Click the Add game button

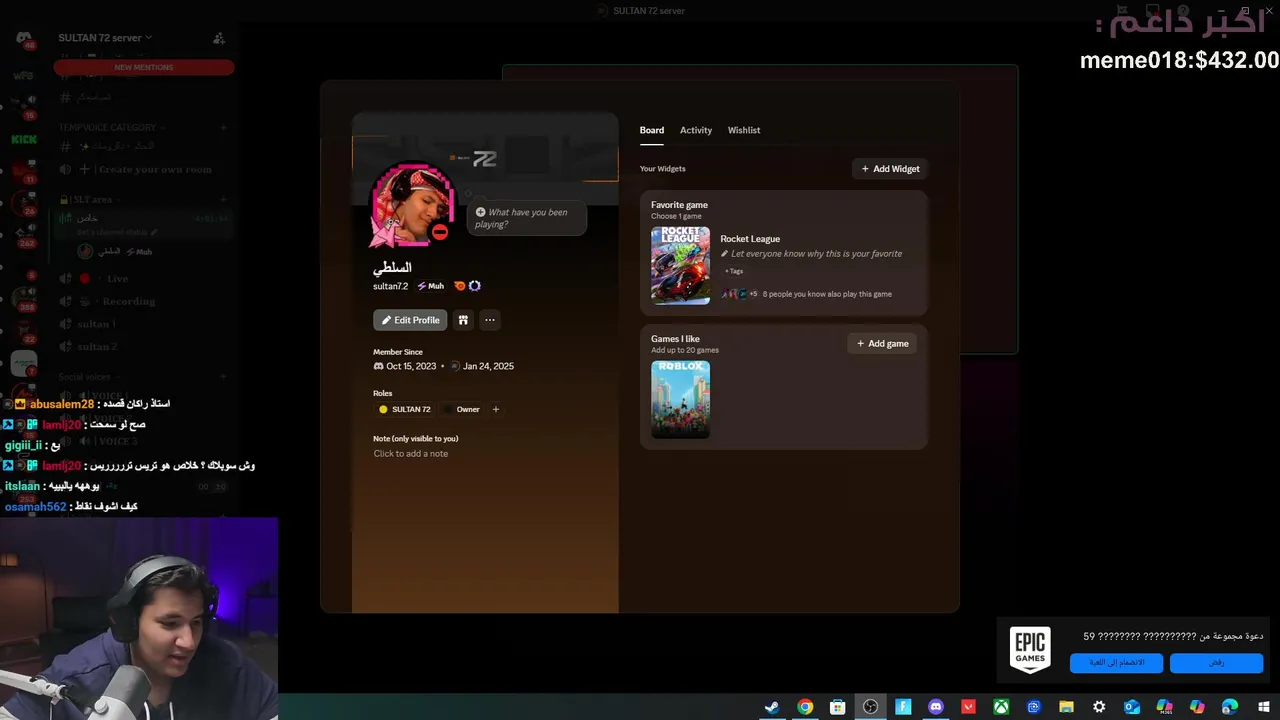pos(882,343)
